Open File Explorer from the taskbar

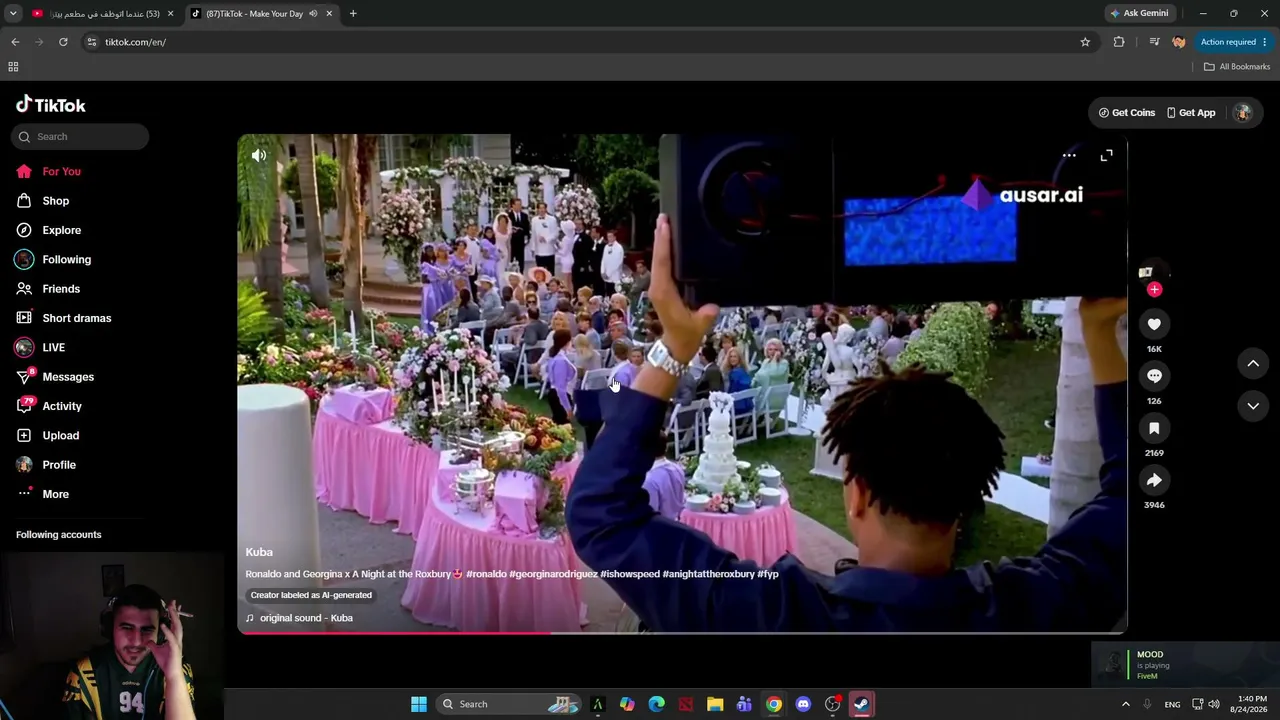(x=715, y=704)
